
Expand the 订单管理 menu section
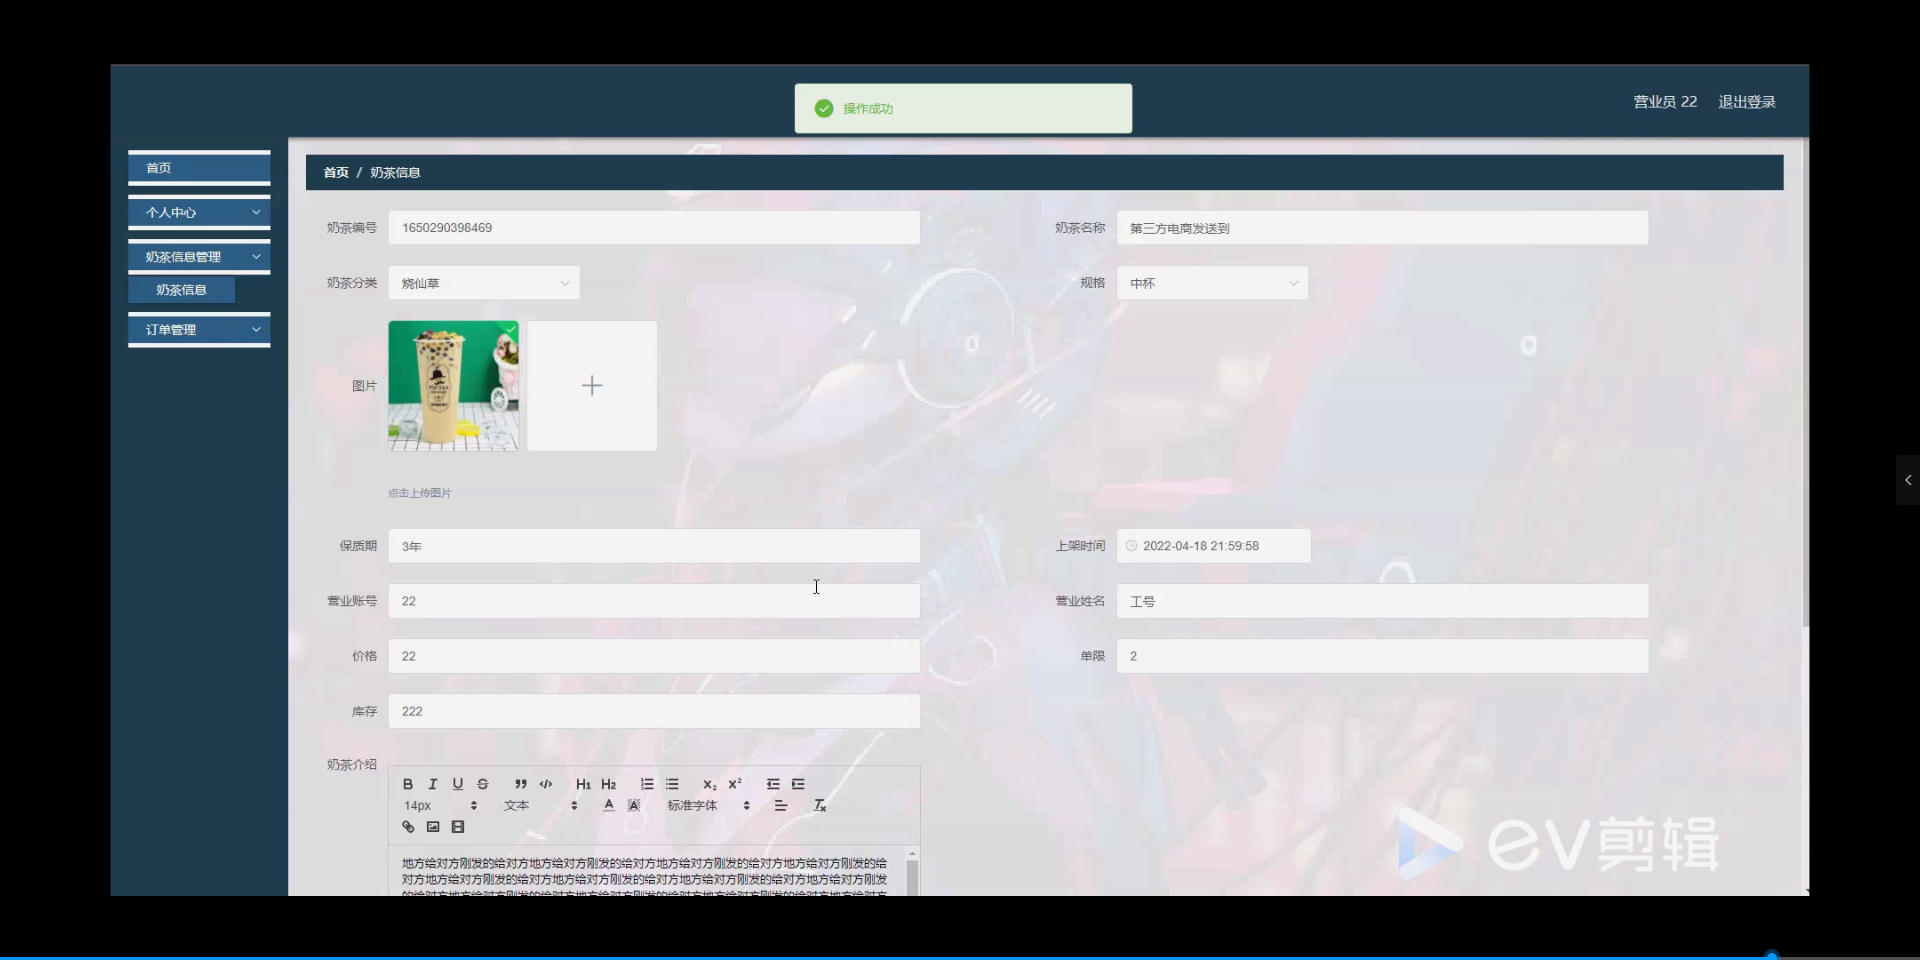coord(198,329)
